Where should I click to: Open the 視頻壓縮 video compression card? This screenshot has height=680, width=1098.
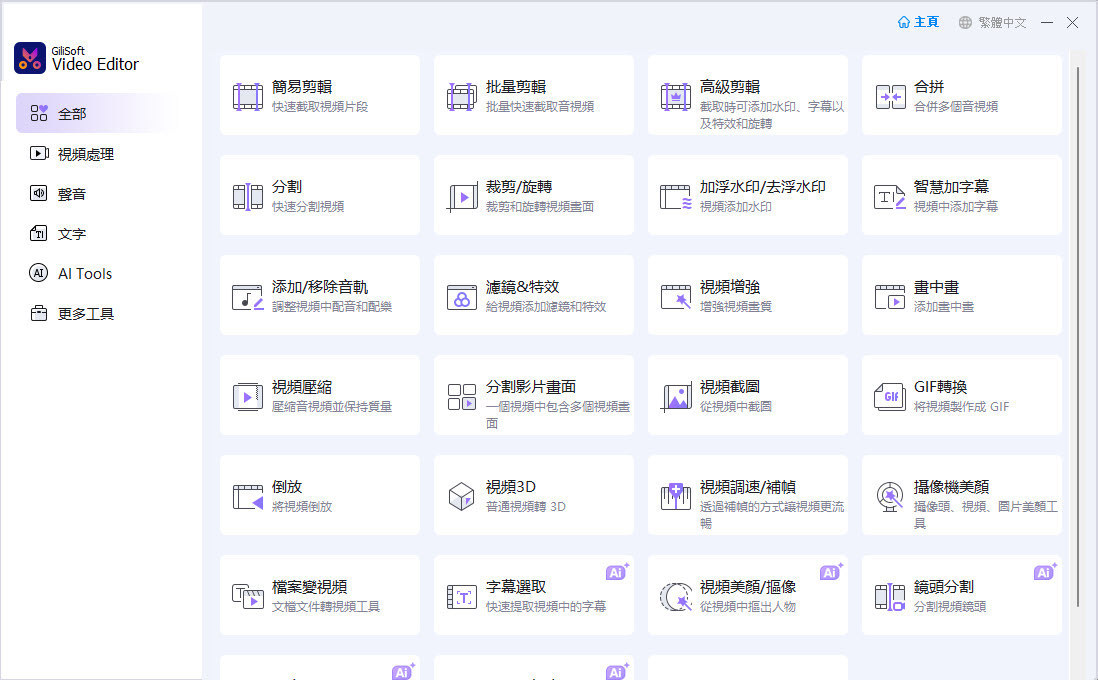click(x=319, y=395)
